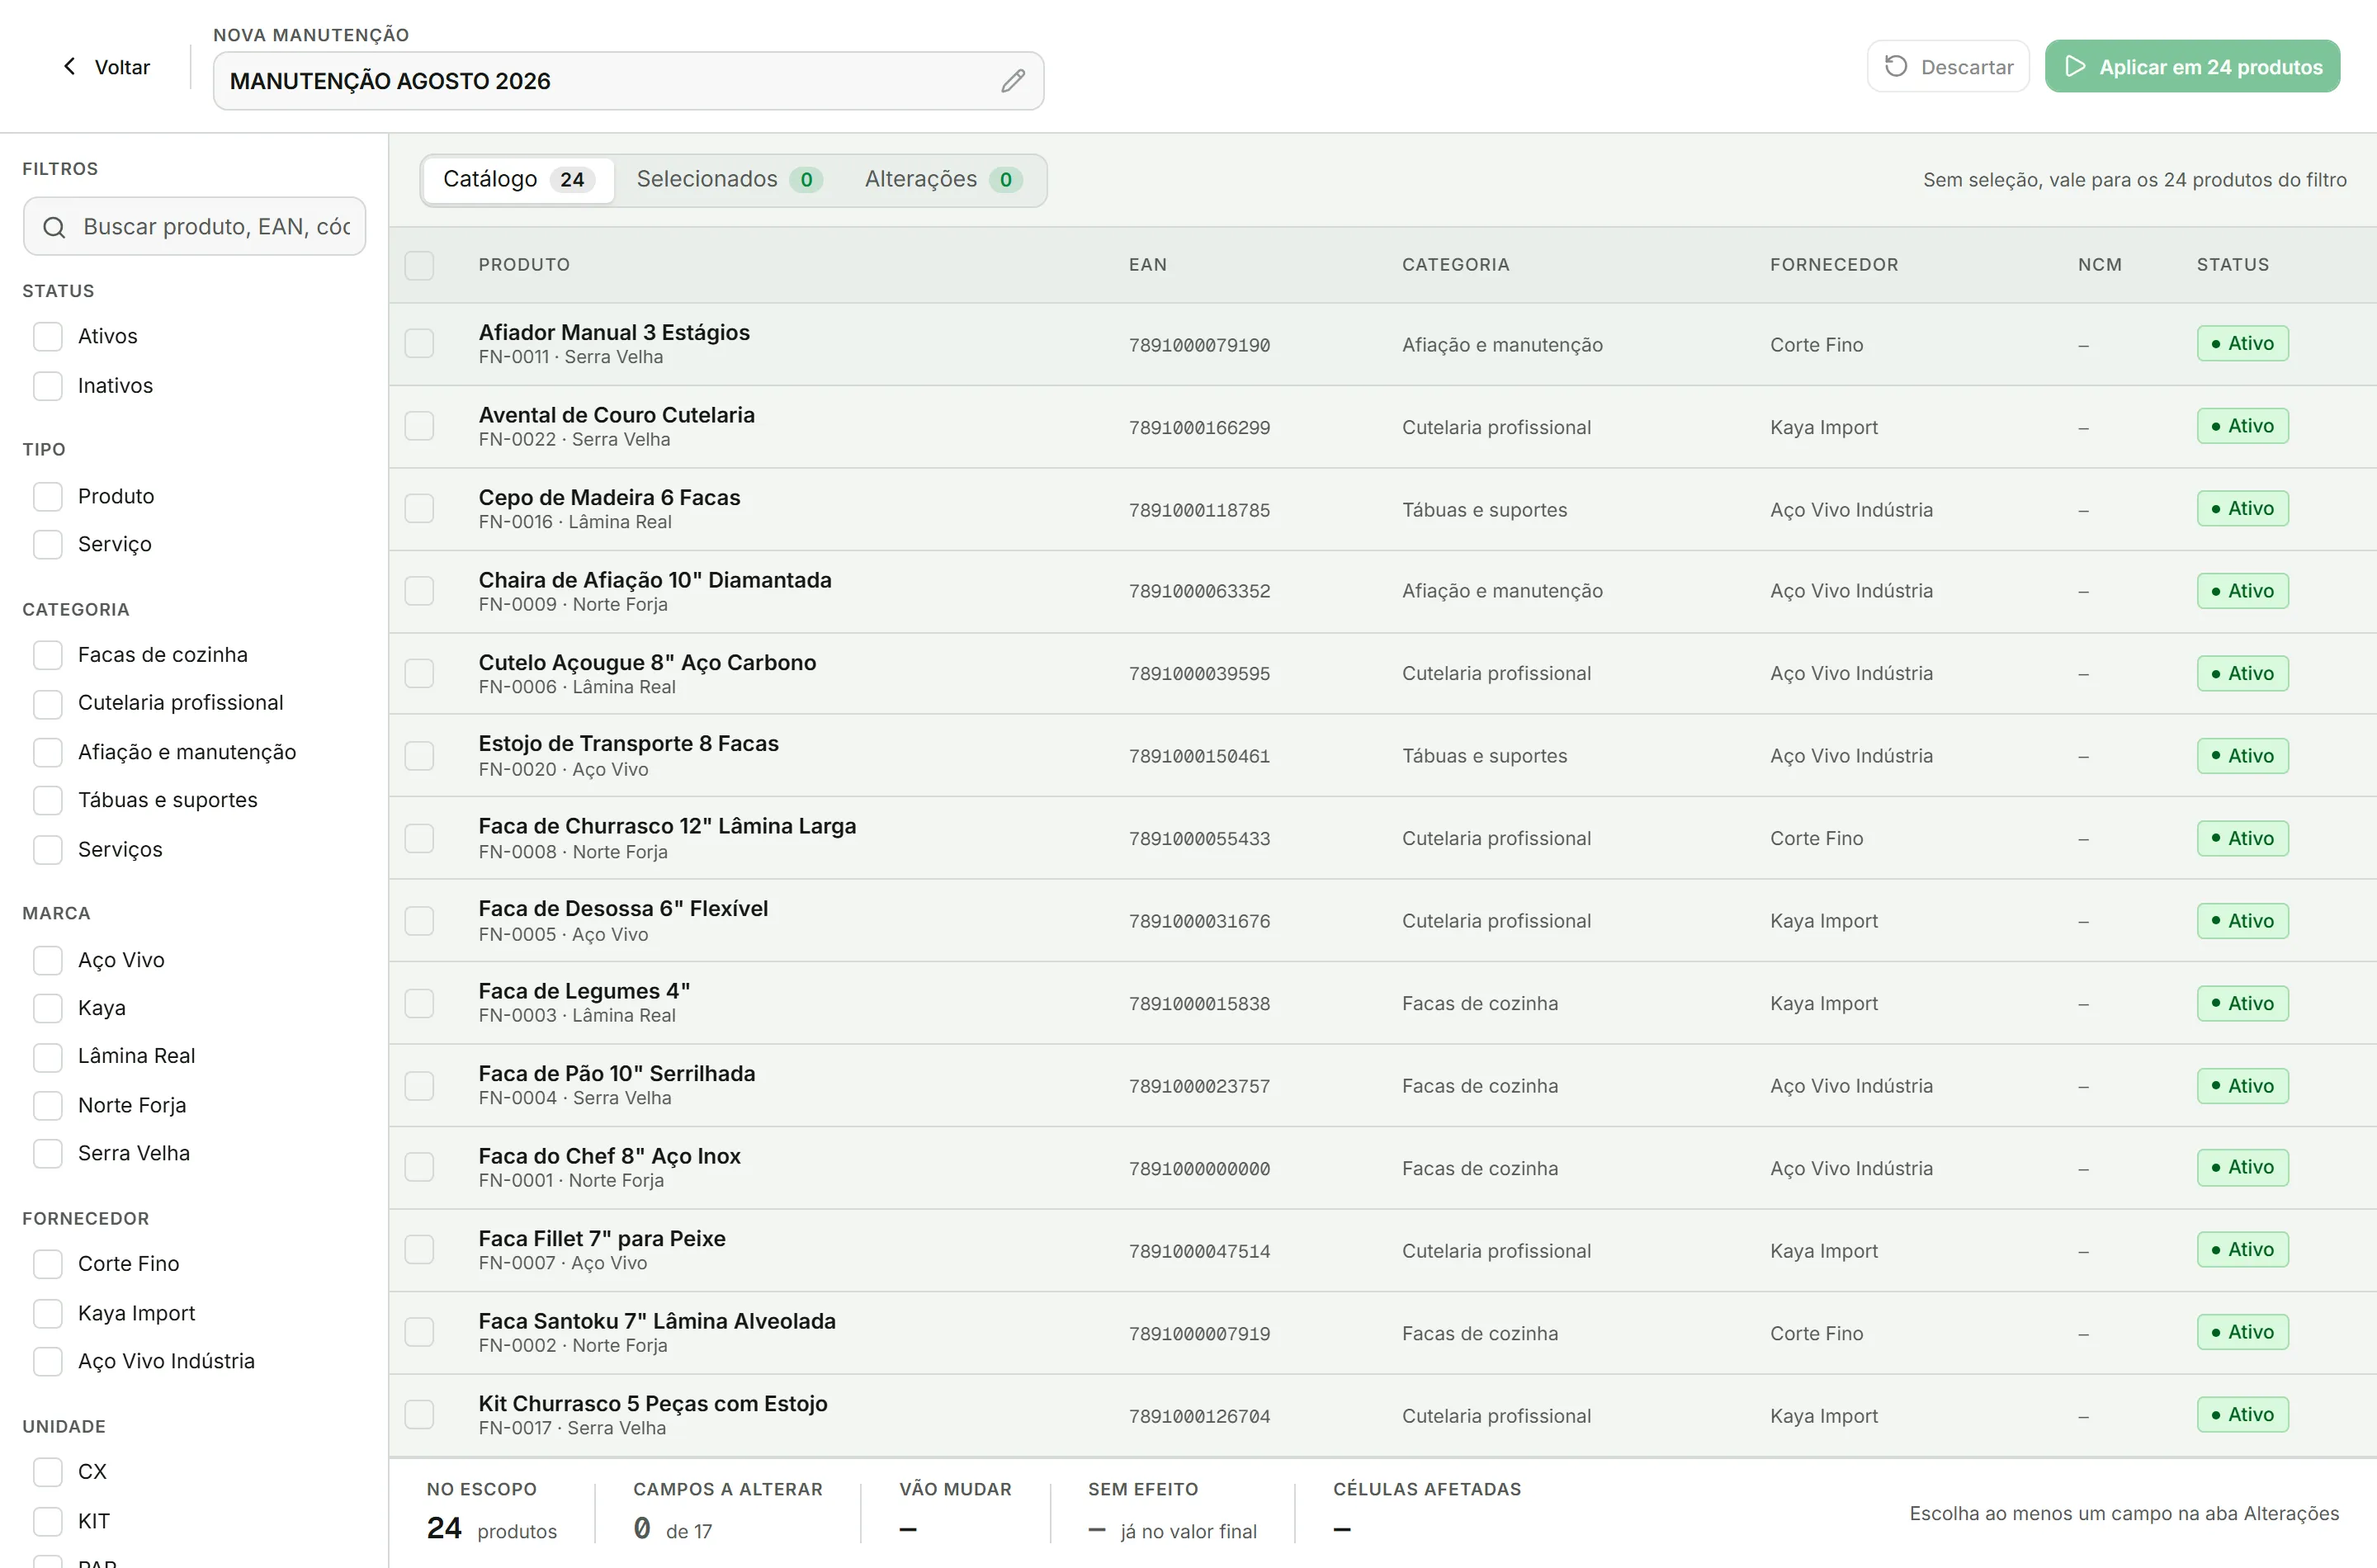Open the Selecionados tab

pos(729,179)
